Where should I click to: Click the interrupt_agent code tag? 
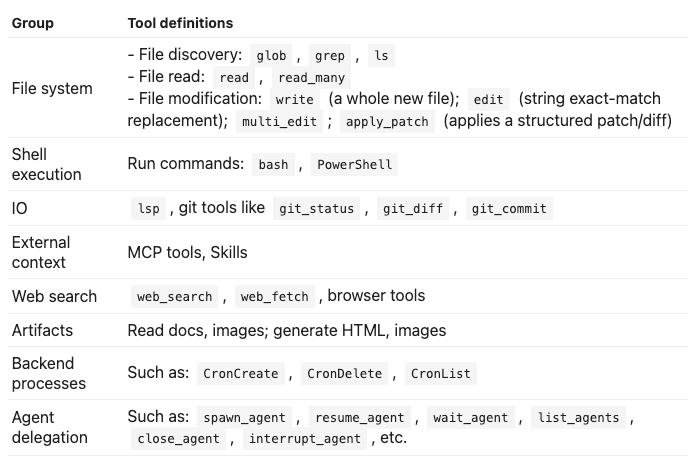(305, 438)
